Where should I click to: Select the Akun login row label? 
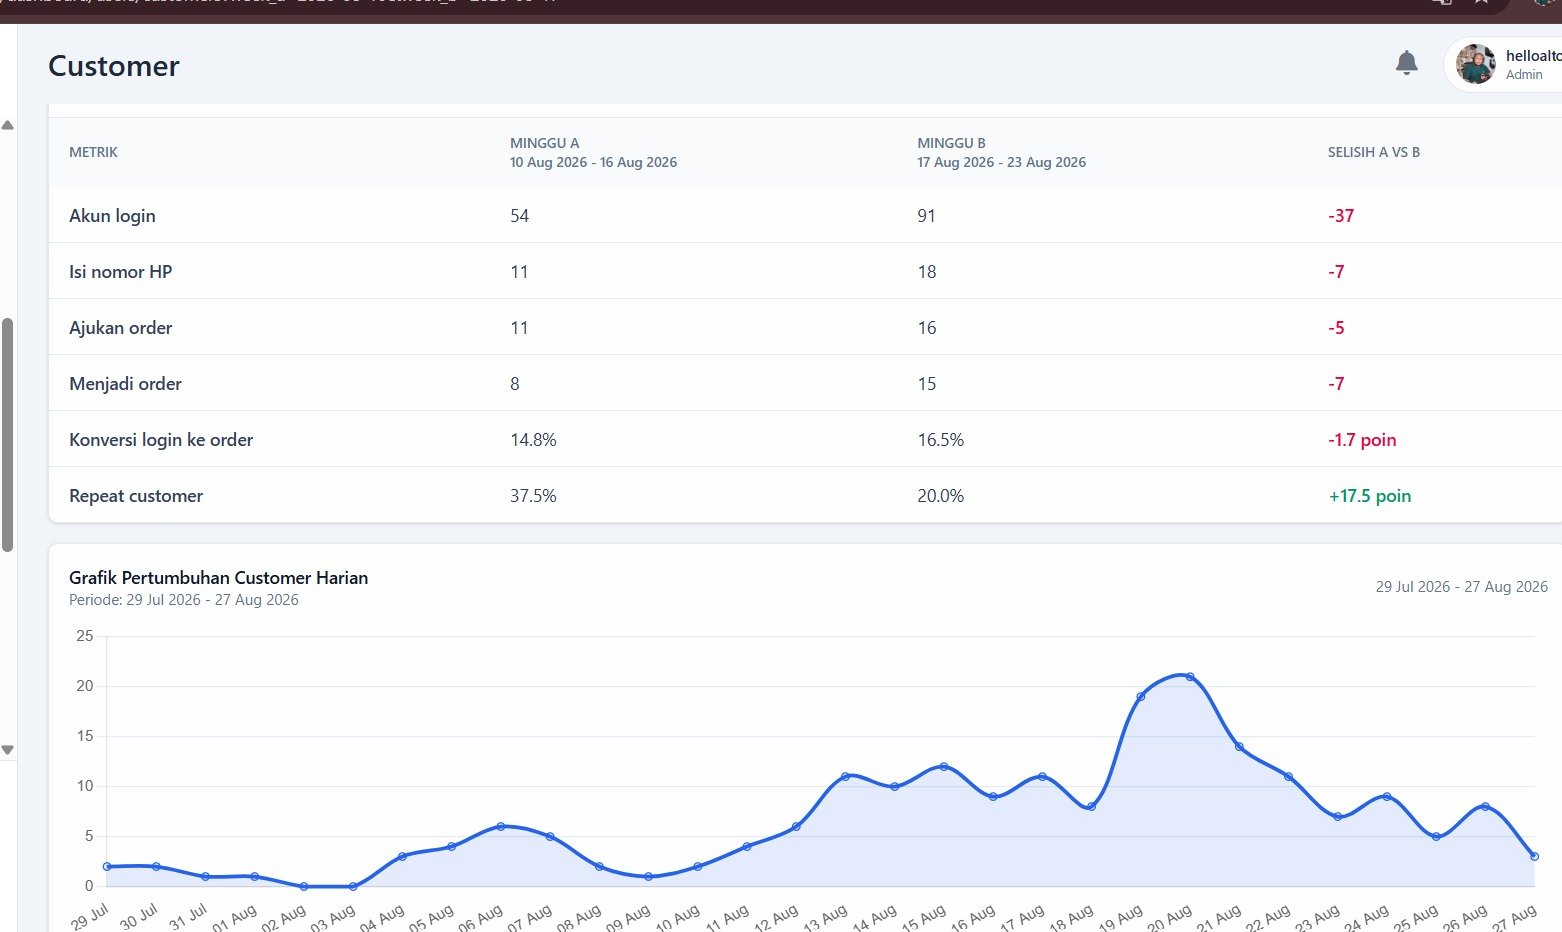[x=112, y=216]
